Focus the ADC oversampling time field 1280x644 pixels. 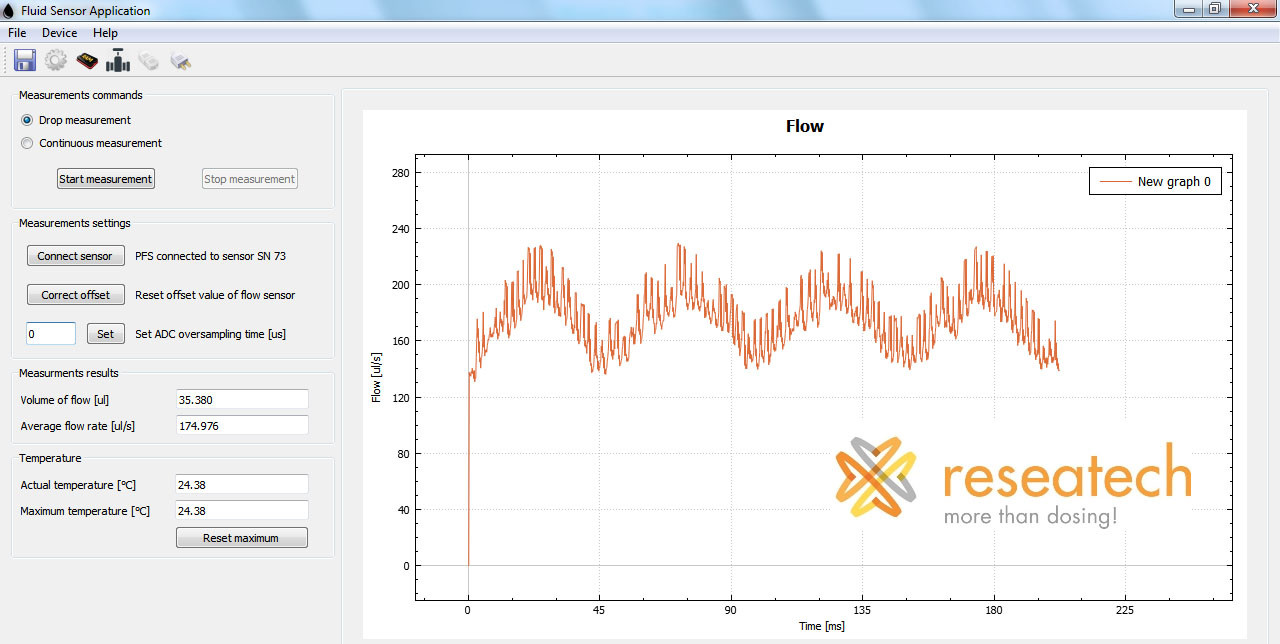pos(51,334)
